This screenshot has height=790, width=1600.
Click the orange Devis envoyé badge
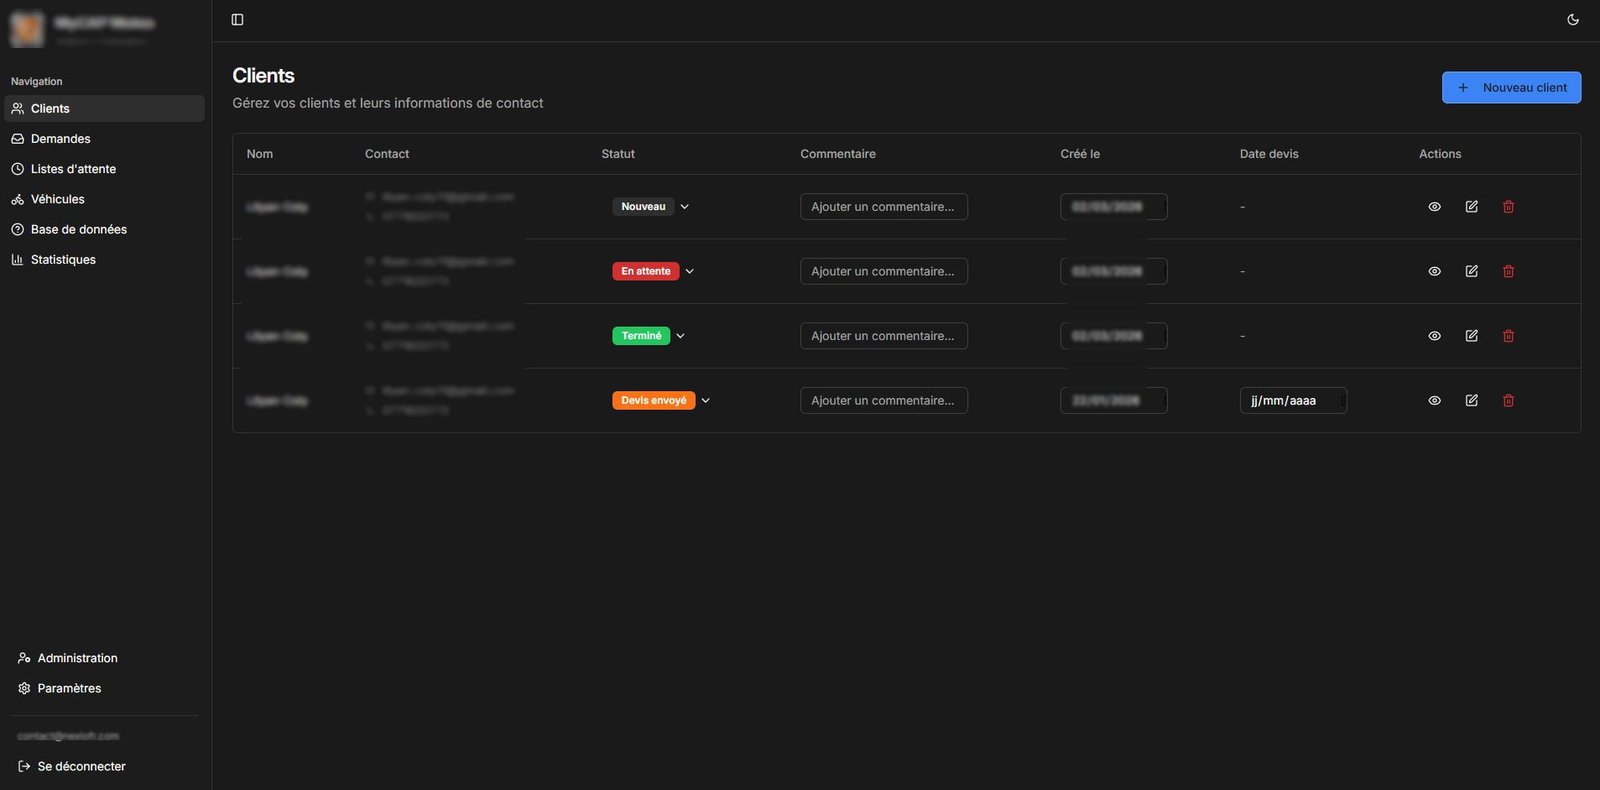click(654, 401)
